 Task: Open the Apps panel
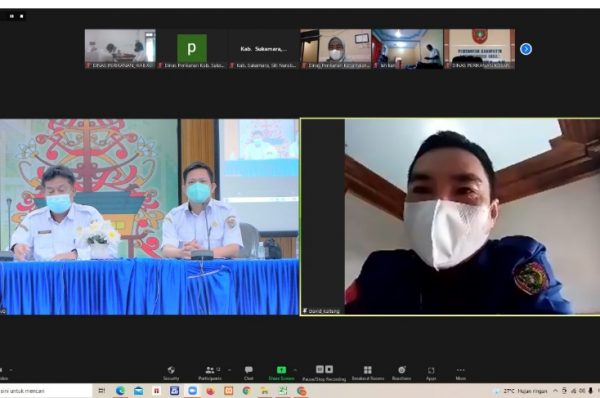(x=431, y=373)
